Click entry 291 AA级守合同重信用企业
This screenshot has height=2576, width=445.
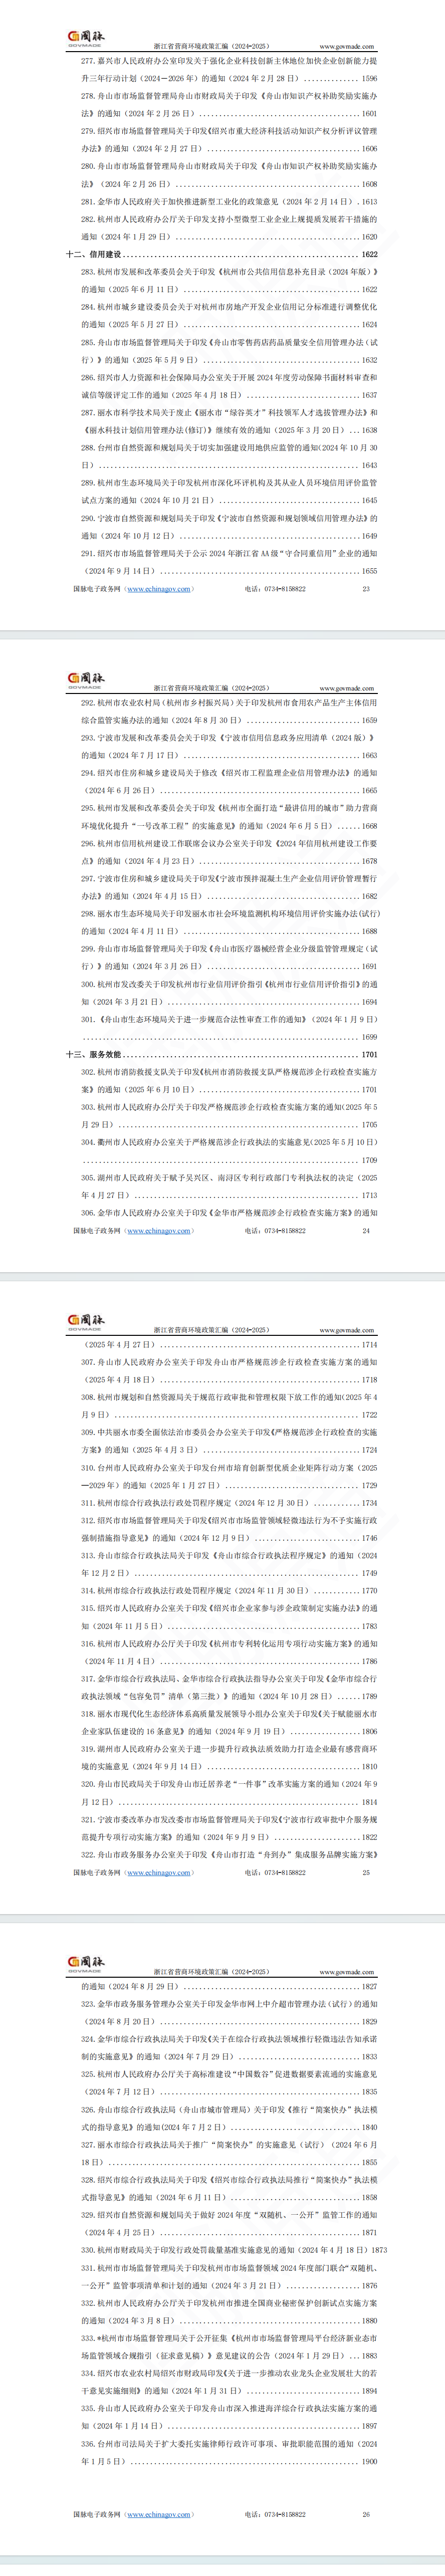(229, 562)
